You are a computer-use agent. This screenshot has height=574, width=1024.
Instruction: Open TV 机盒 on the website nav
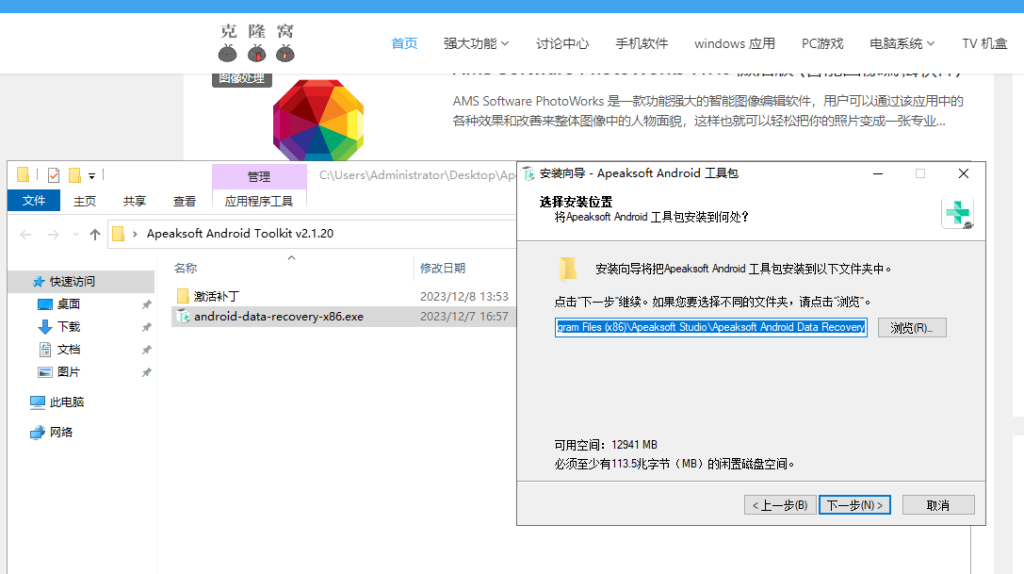[x=984, y=44]
